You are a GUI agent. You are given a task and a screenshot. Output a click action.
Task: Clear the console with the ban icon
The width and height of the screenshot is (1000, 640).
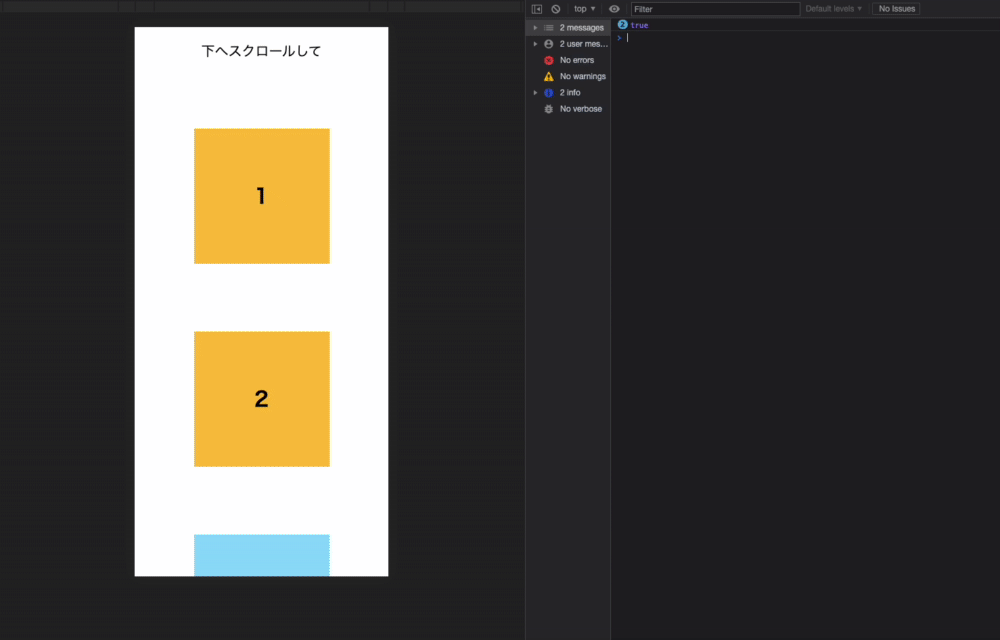[555, 9]
